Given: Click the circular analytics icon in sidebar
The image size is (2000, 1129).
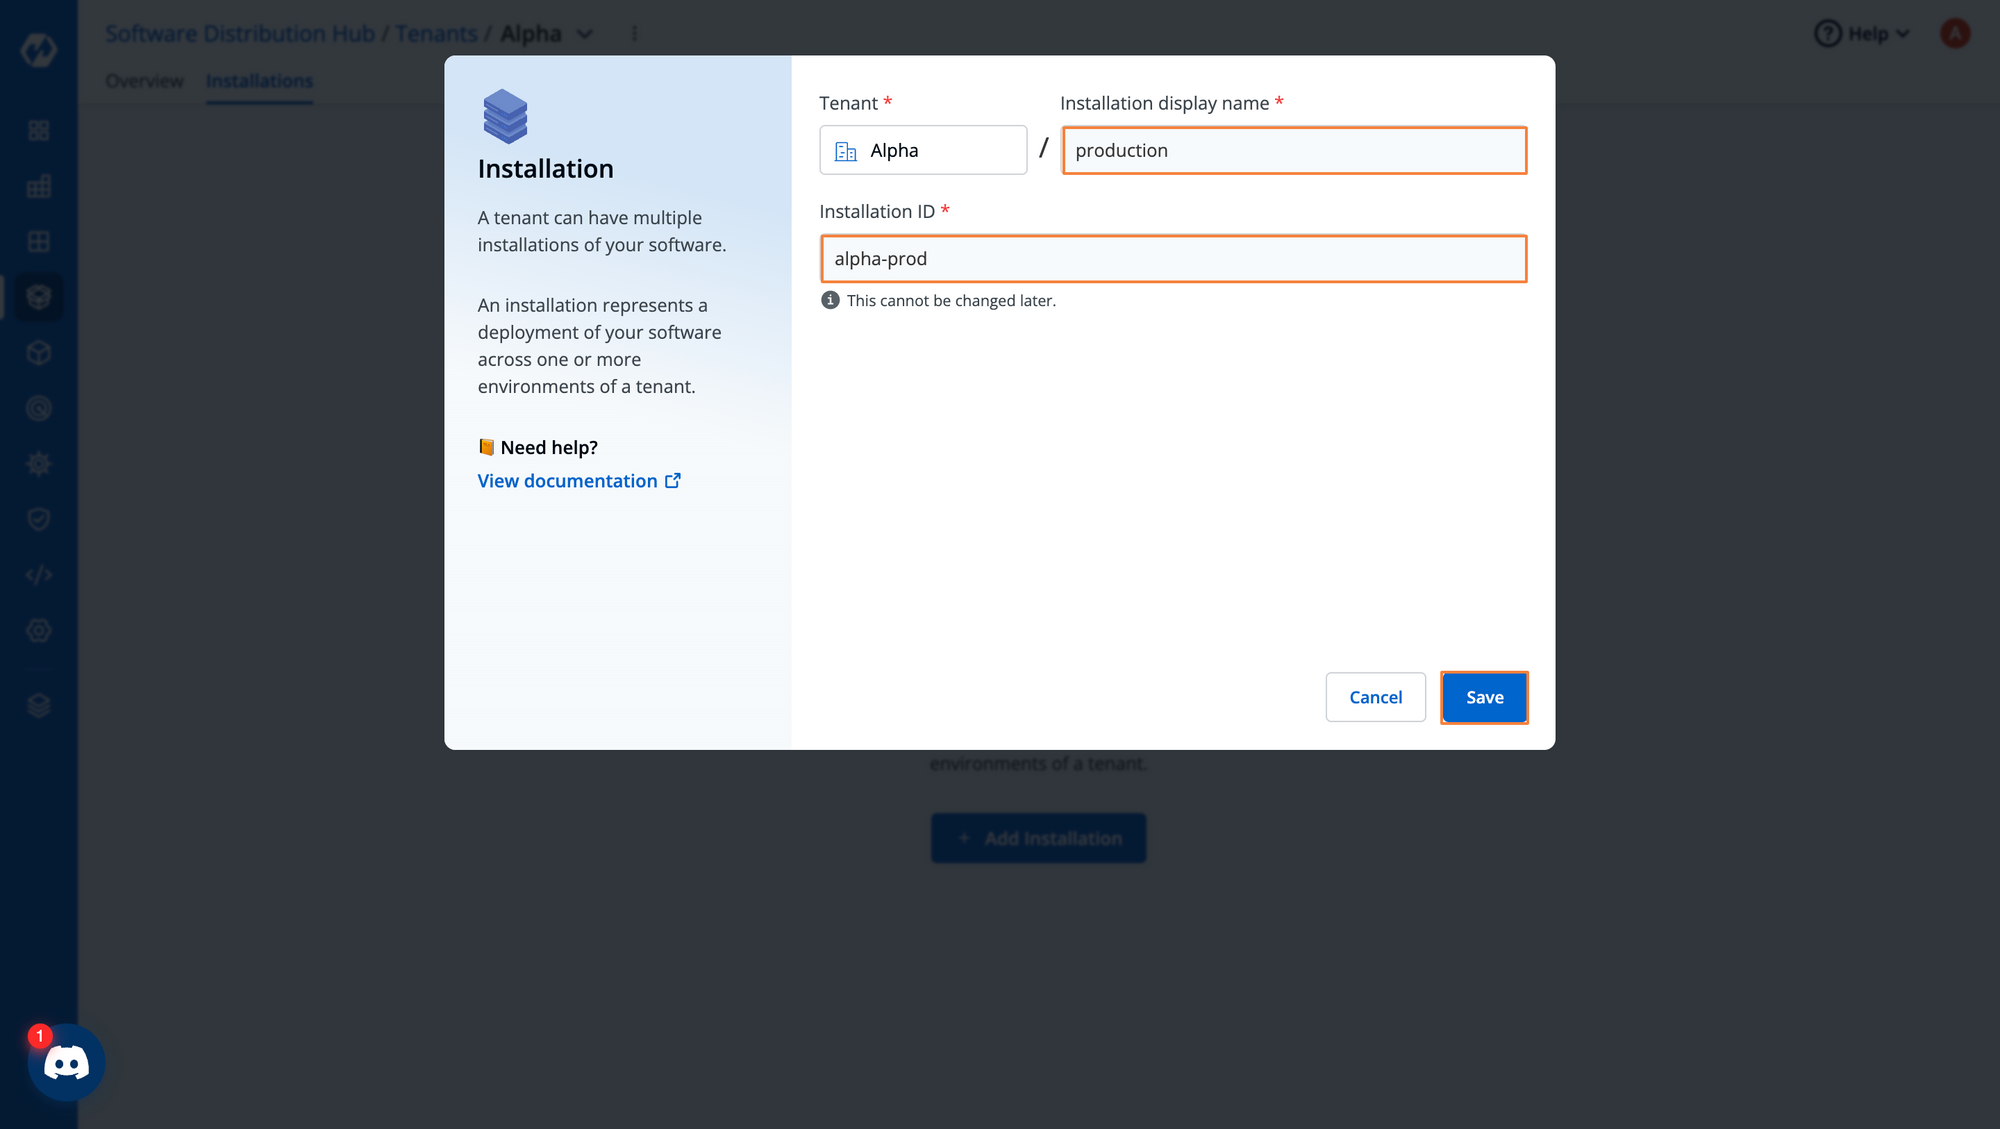Looking at the screenshot, I should click(x=38, y=408).
